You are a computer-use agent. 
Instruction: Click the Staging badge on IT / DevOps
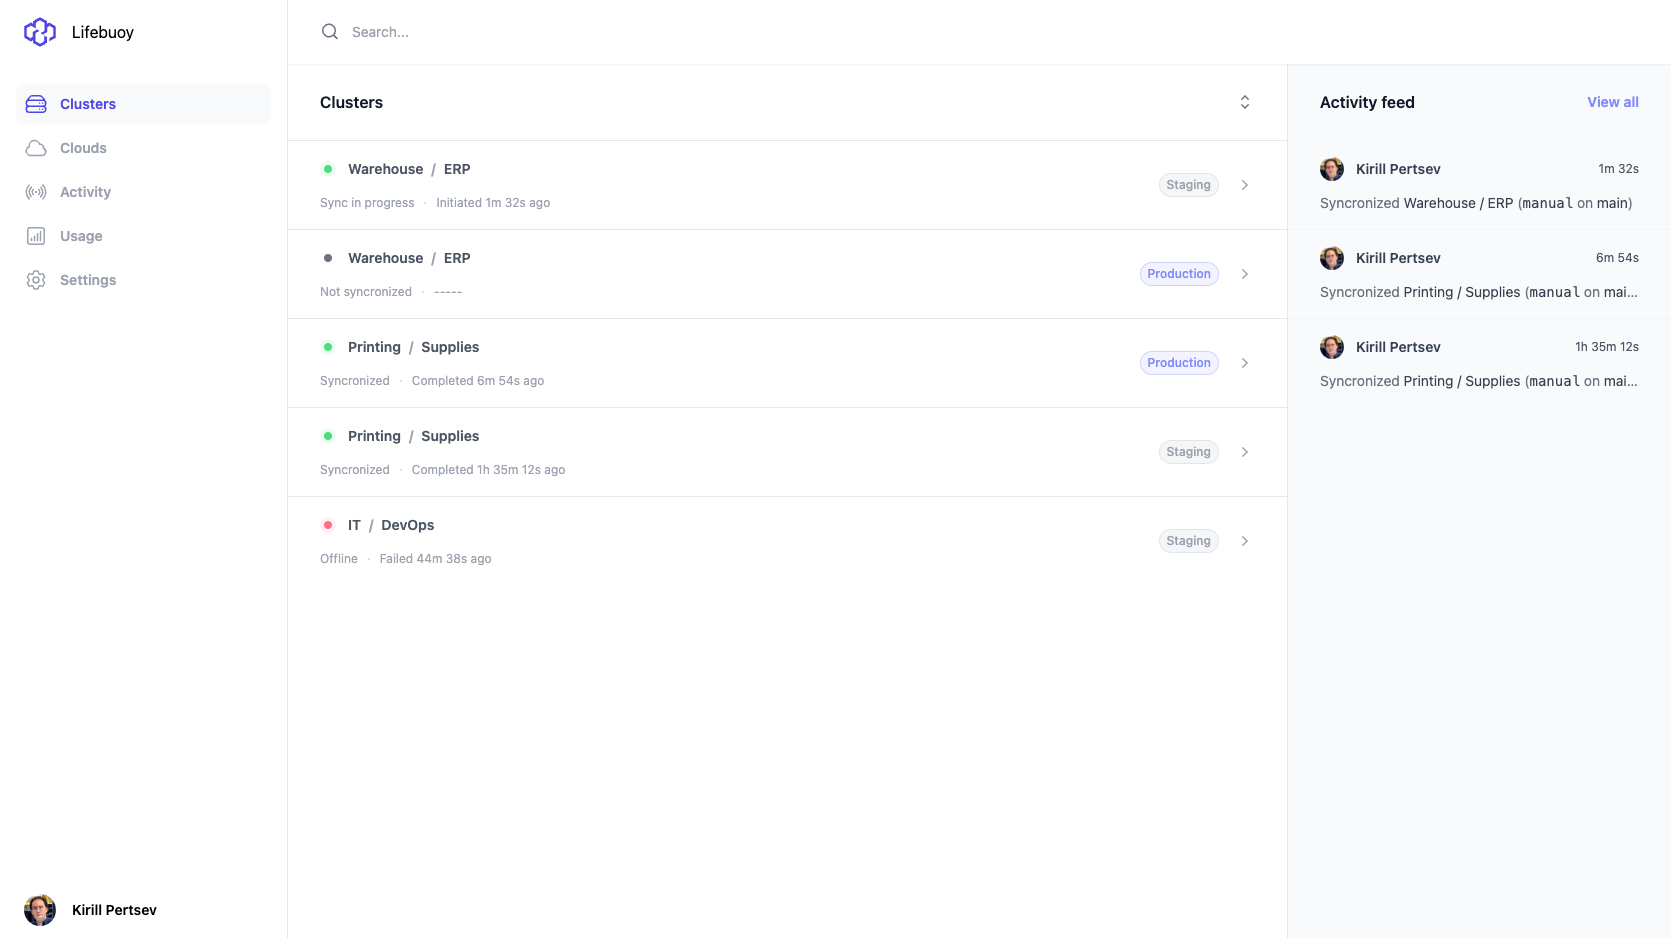click(1188, 541)
